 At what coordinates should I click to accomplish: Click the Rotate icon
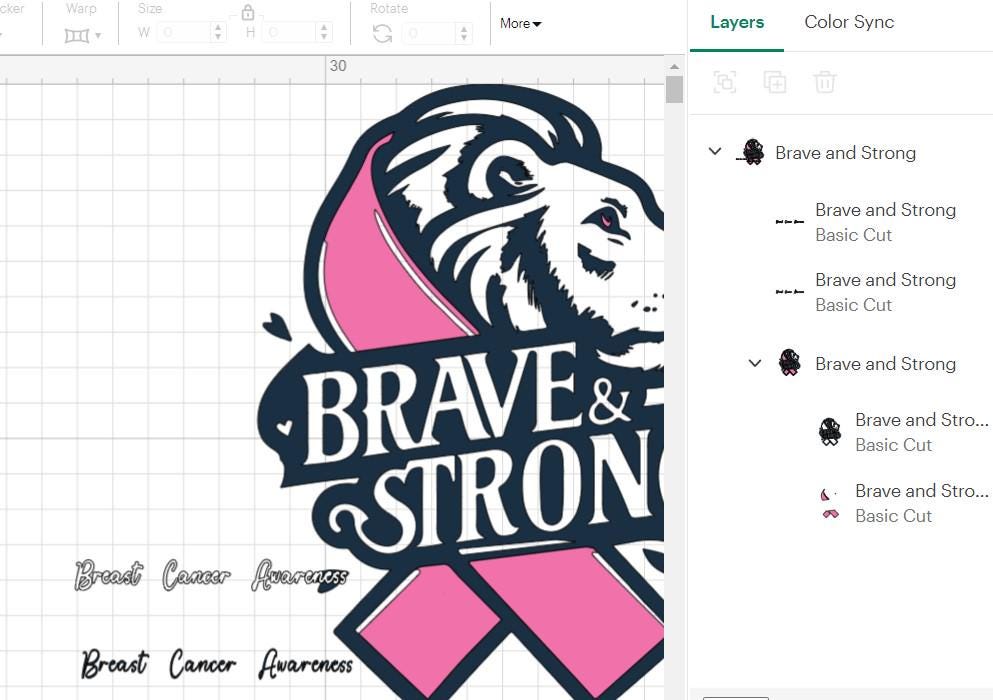(x=383, y=33)
